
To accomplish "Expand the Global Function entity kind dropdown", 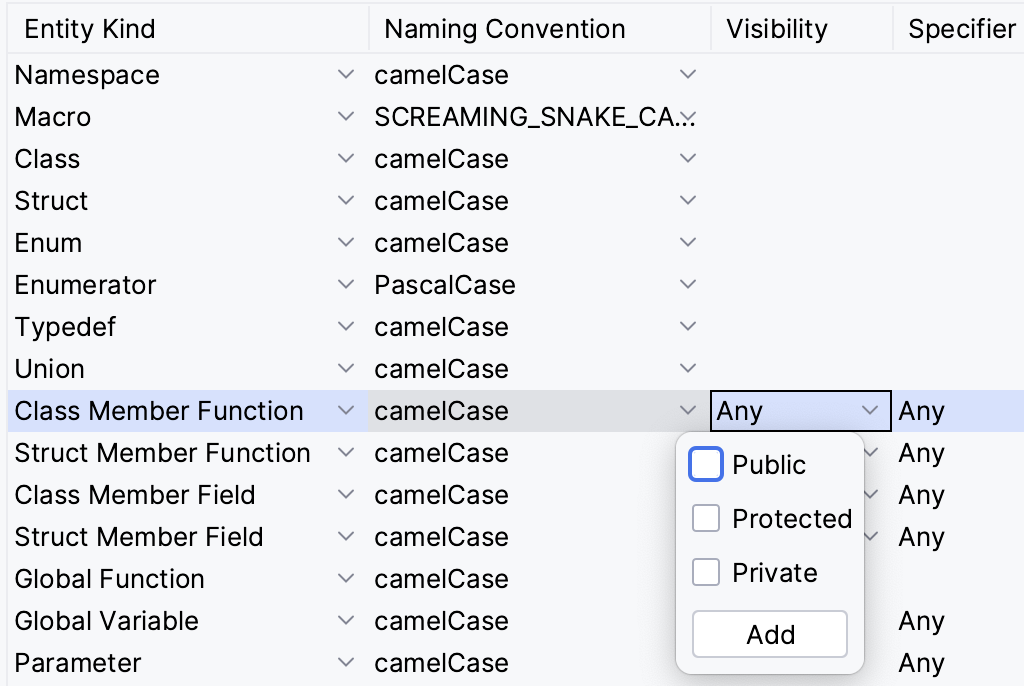I will coord(345,578).
